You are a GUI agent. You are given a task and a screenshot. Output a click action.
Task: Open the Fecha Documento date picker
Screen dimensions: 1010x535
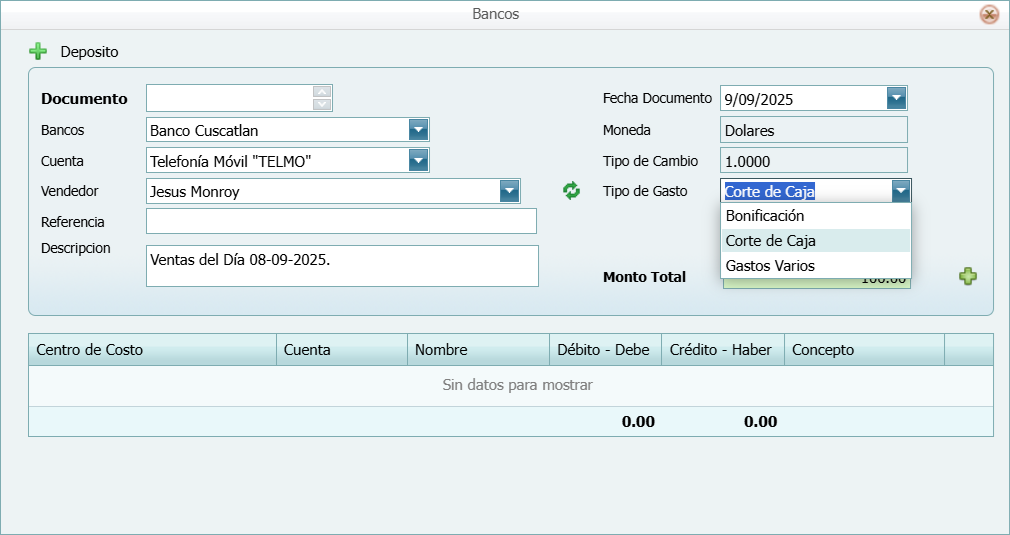pos(896,98)
